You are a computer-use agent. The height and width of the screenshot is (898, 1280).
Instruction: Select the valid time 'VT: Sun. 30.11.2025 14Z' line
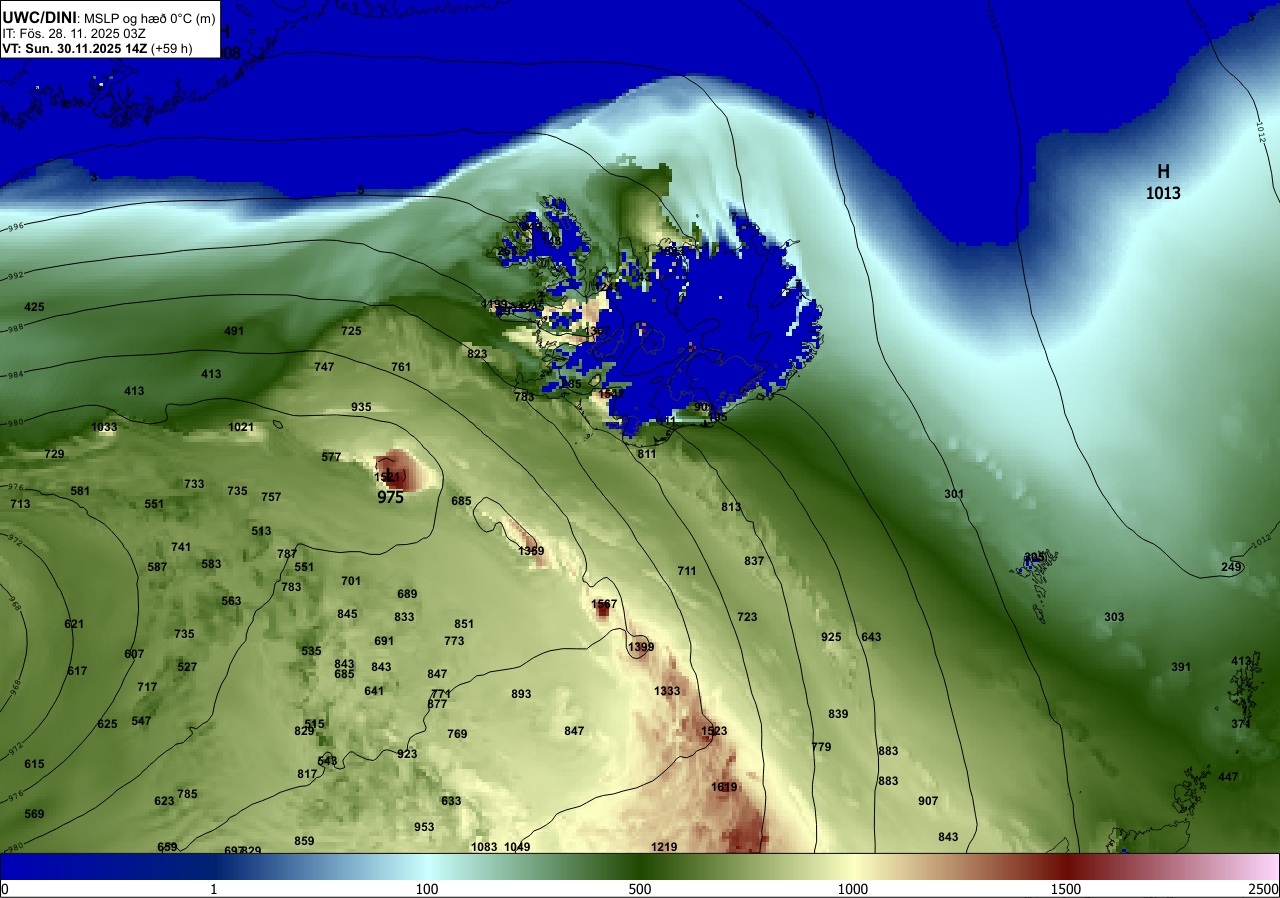76,48
